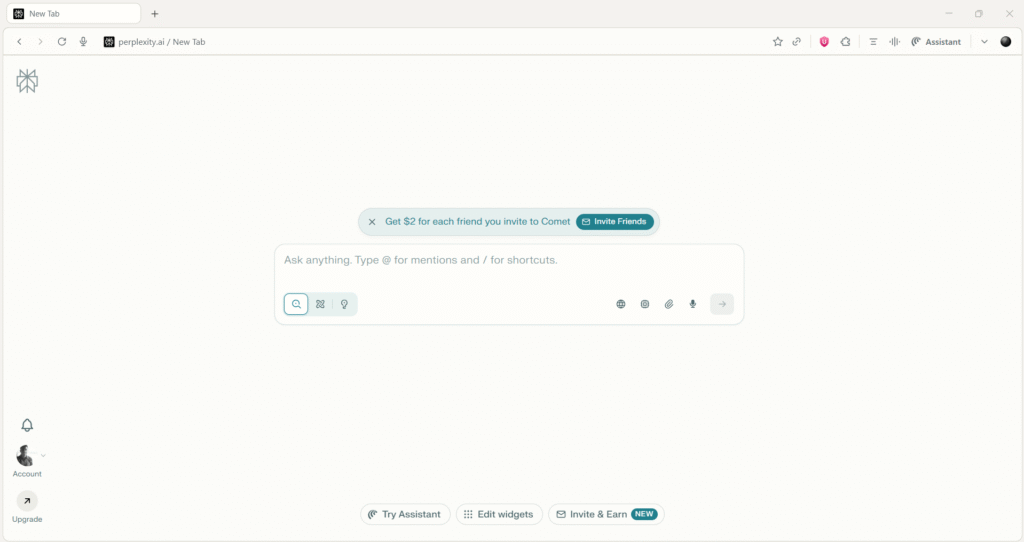The width and height of the screenshot is (1024, 542).
Task: Click the Try Assistant button
Action: [405, 514]
